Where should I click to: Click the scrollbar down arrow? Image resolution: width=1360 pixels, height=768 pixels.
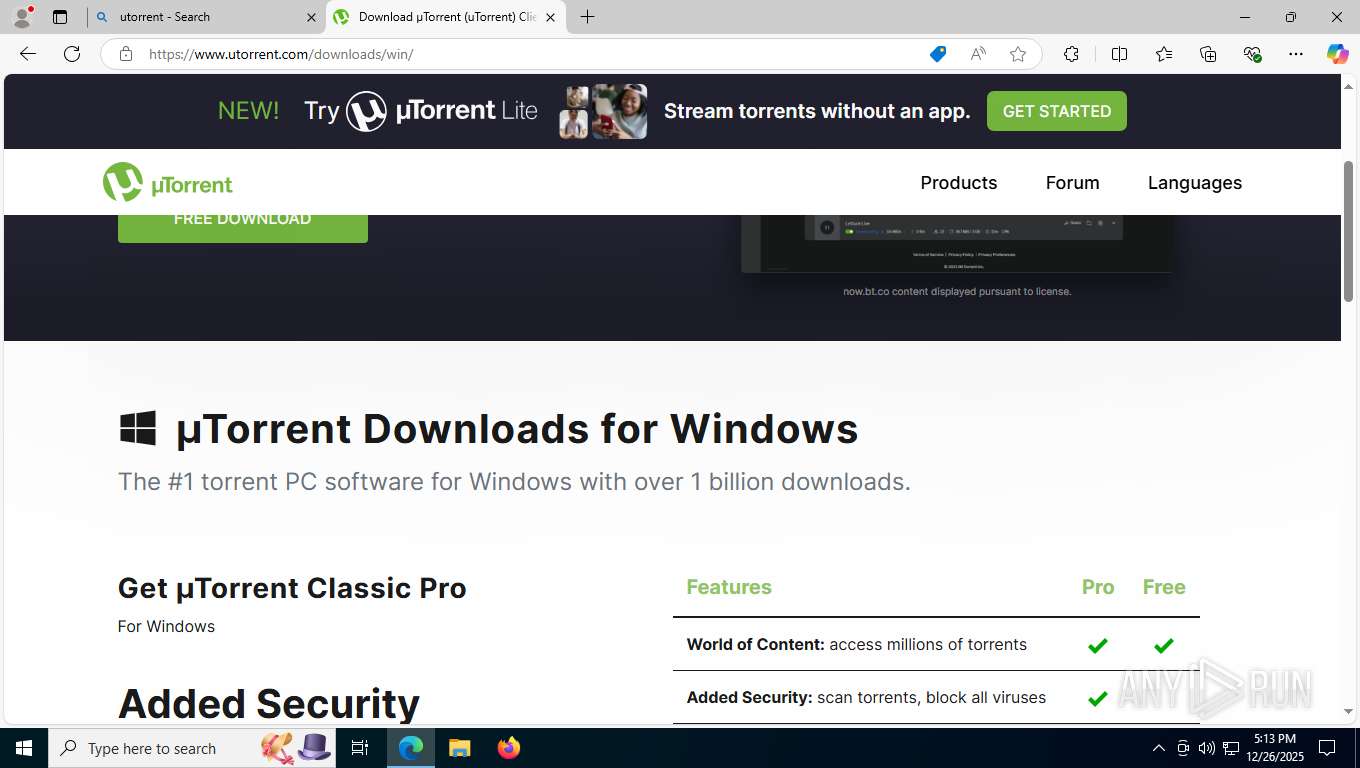tap(1348, 711)
